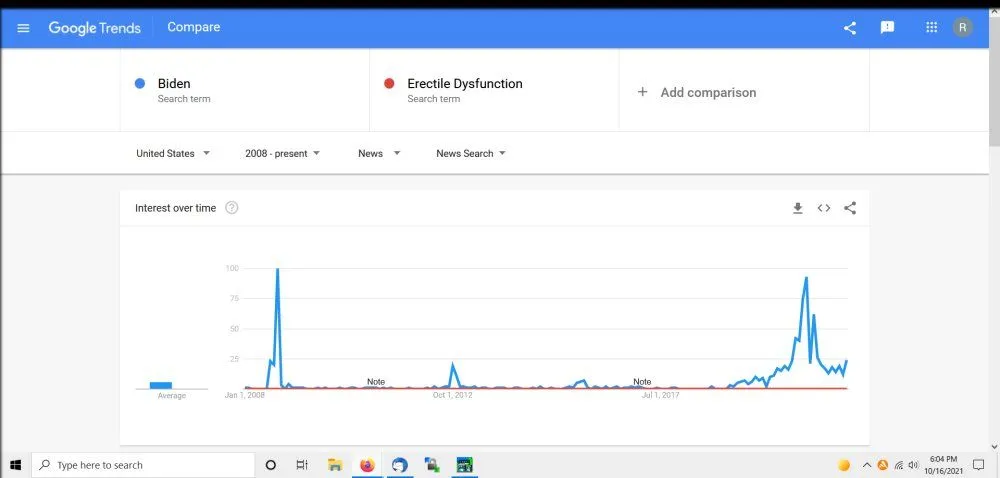
Task: Download the Interest over time CSV
Action: [798, 208]
